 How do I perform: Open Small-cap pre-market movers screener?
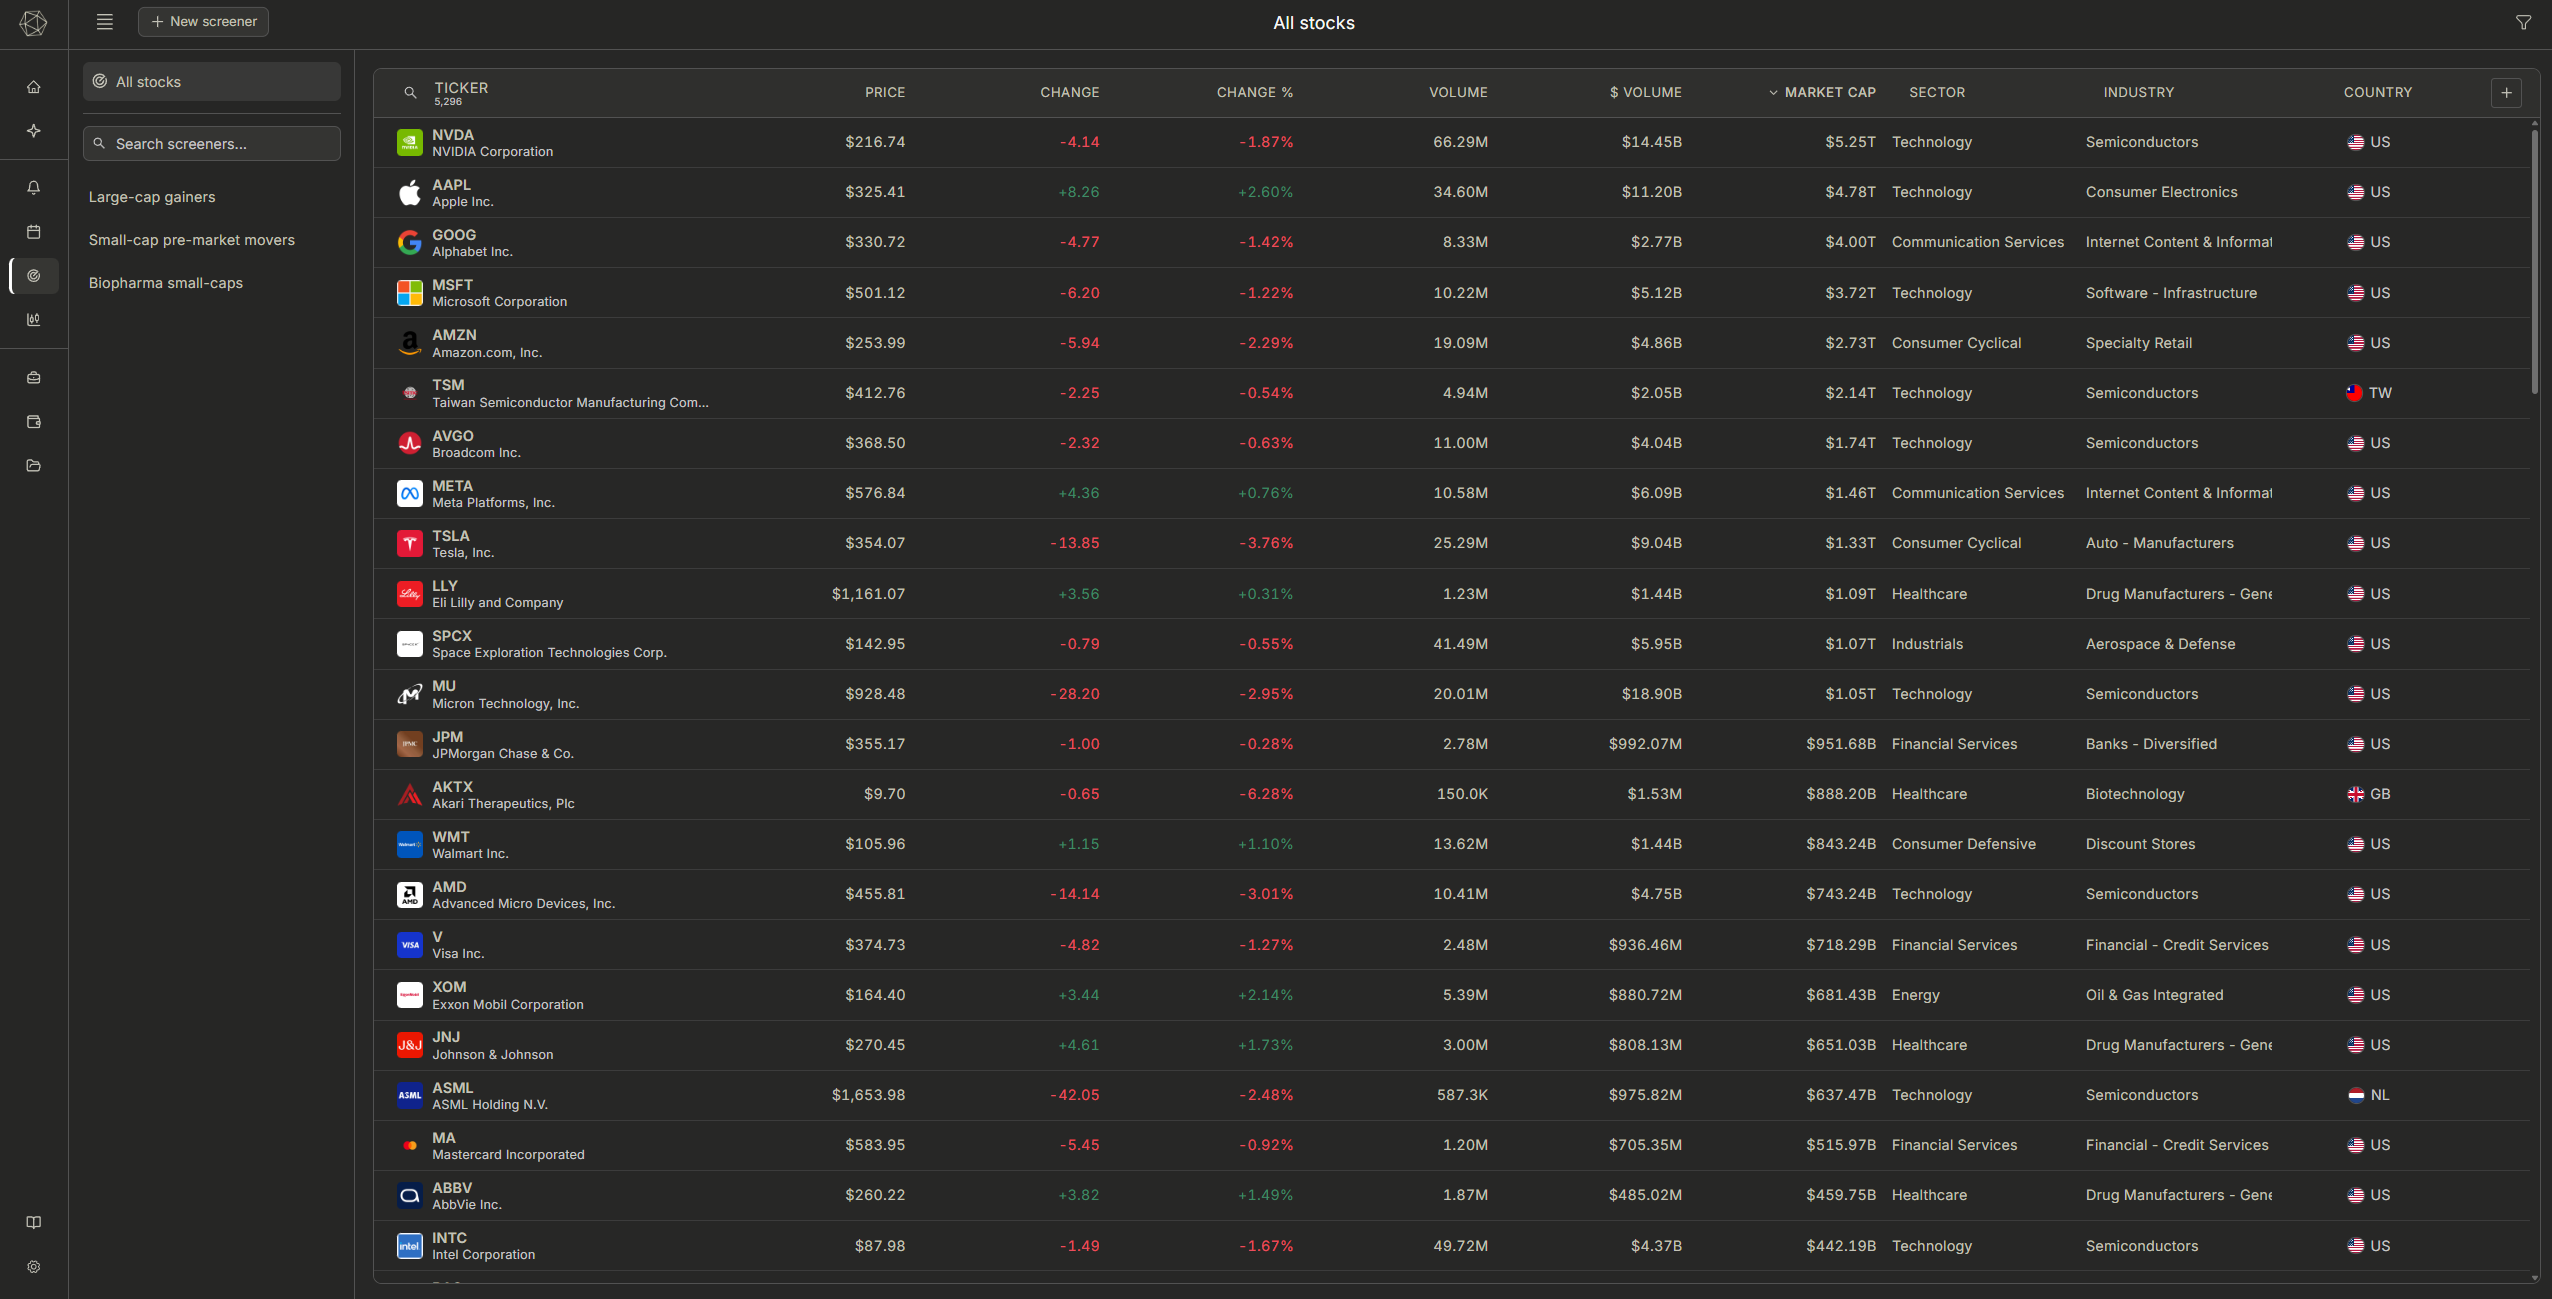(192, 240)
